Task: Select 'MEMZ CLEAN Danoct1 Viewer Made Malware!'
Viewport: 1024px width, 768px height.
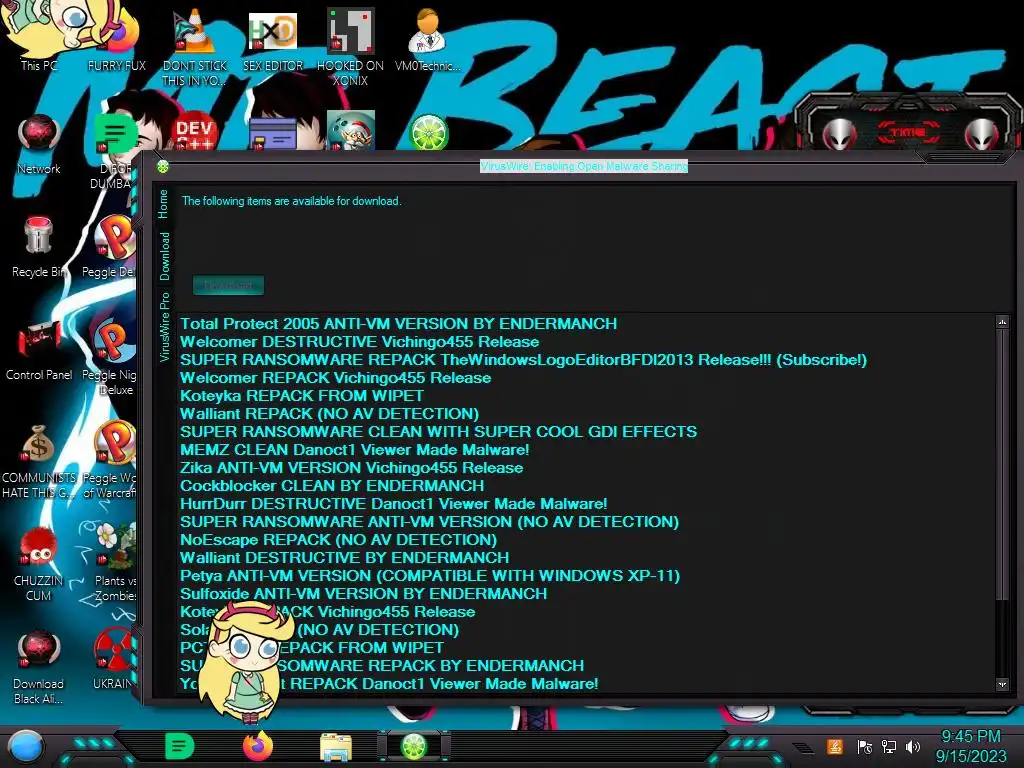Action: point(355,450)
